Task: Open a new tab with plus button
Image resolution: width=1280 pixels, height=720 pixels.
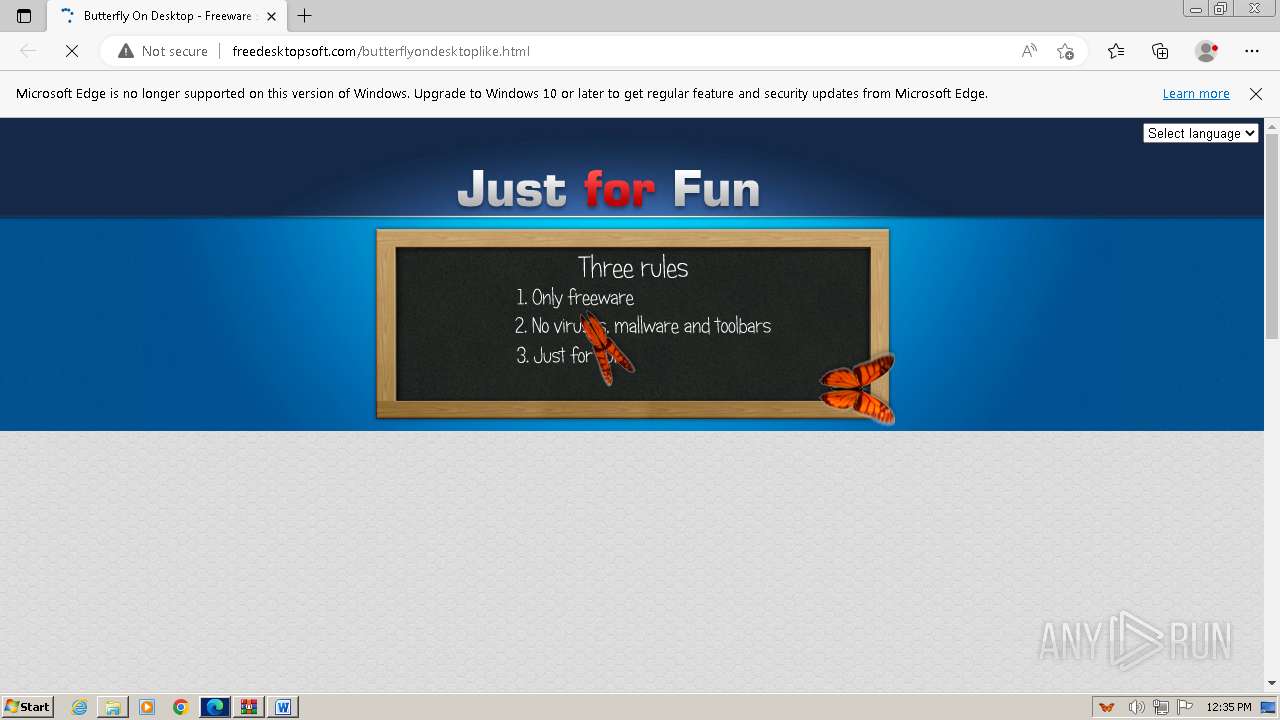Action: tap(305, 16)
